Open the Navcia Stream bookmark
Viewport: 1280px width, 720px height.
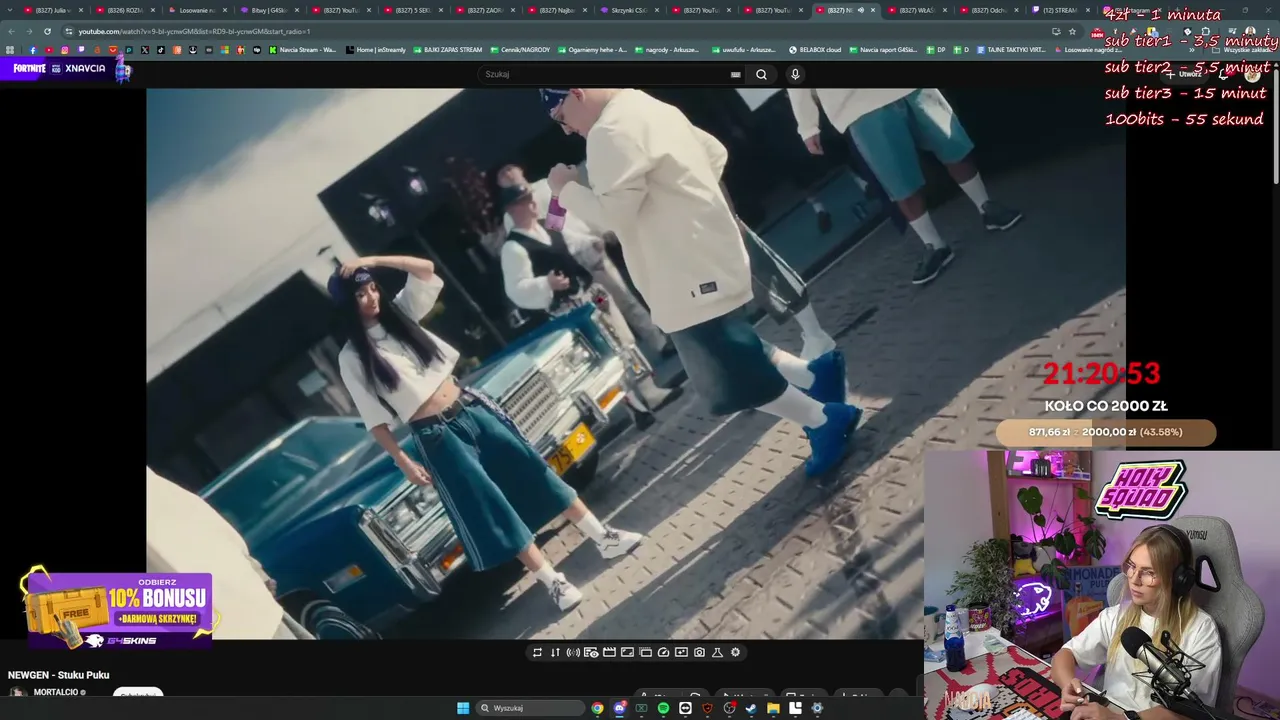(x=302, y=50)
